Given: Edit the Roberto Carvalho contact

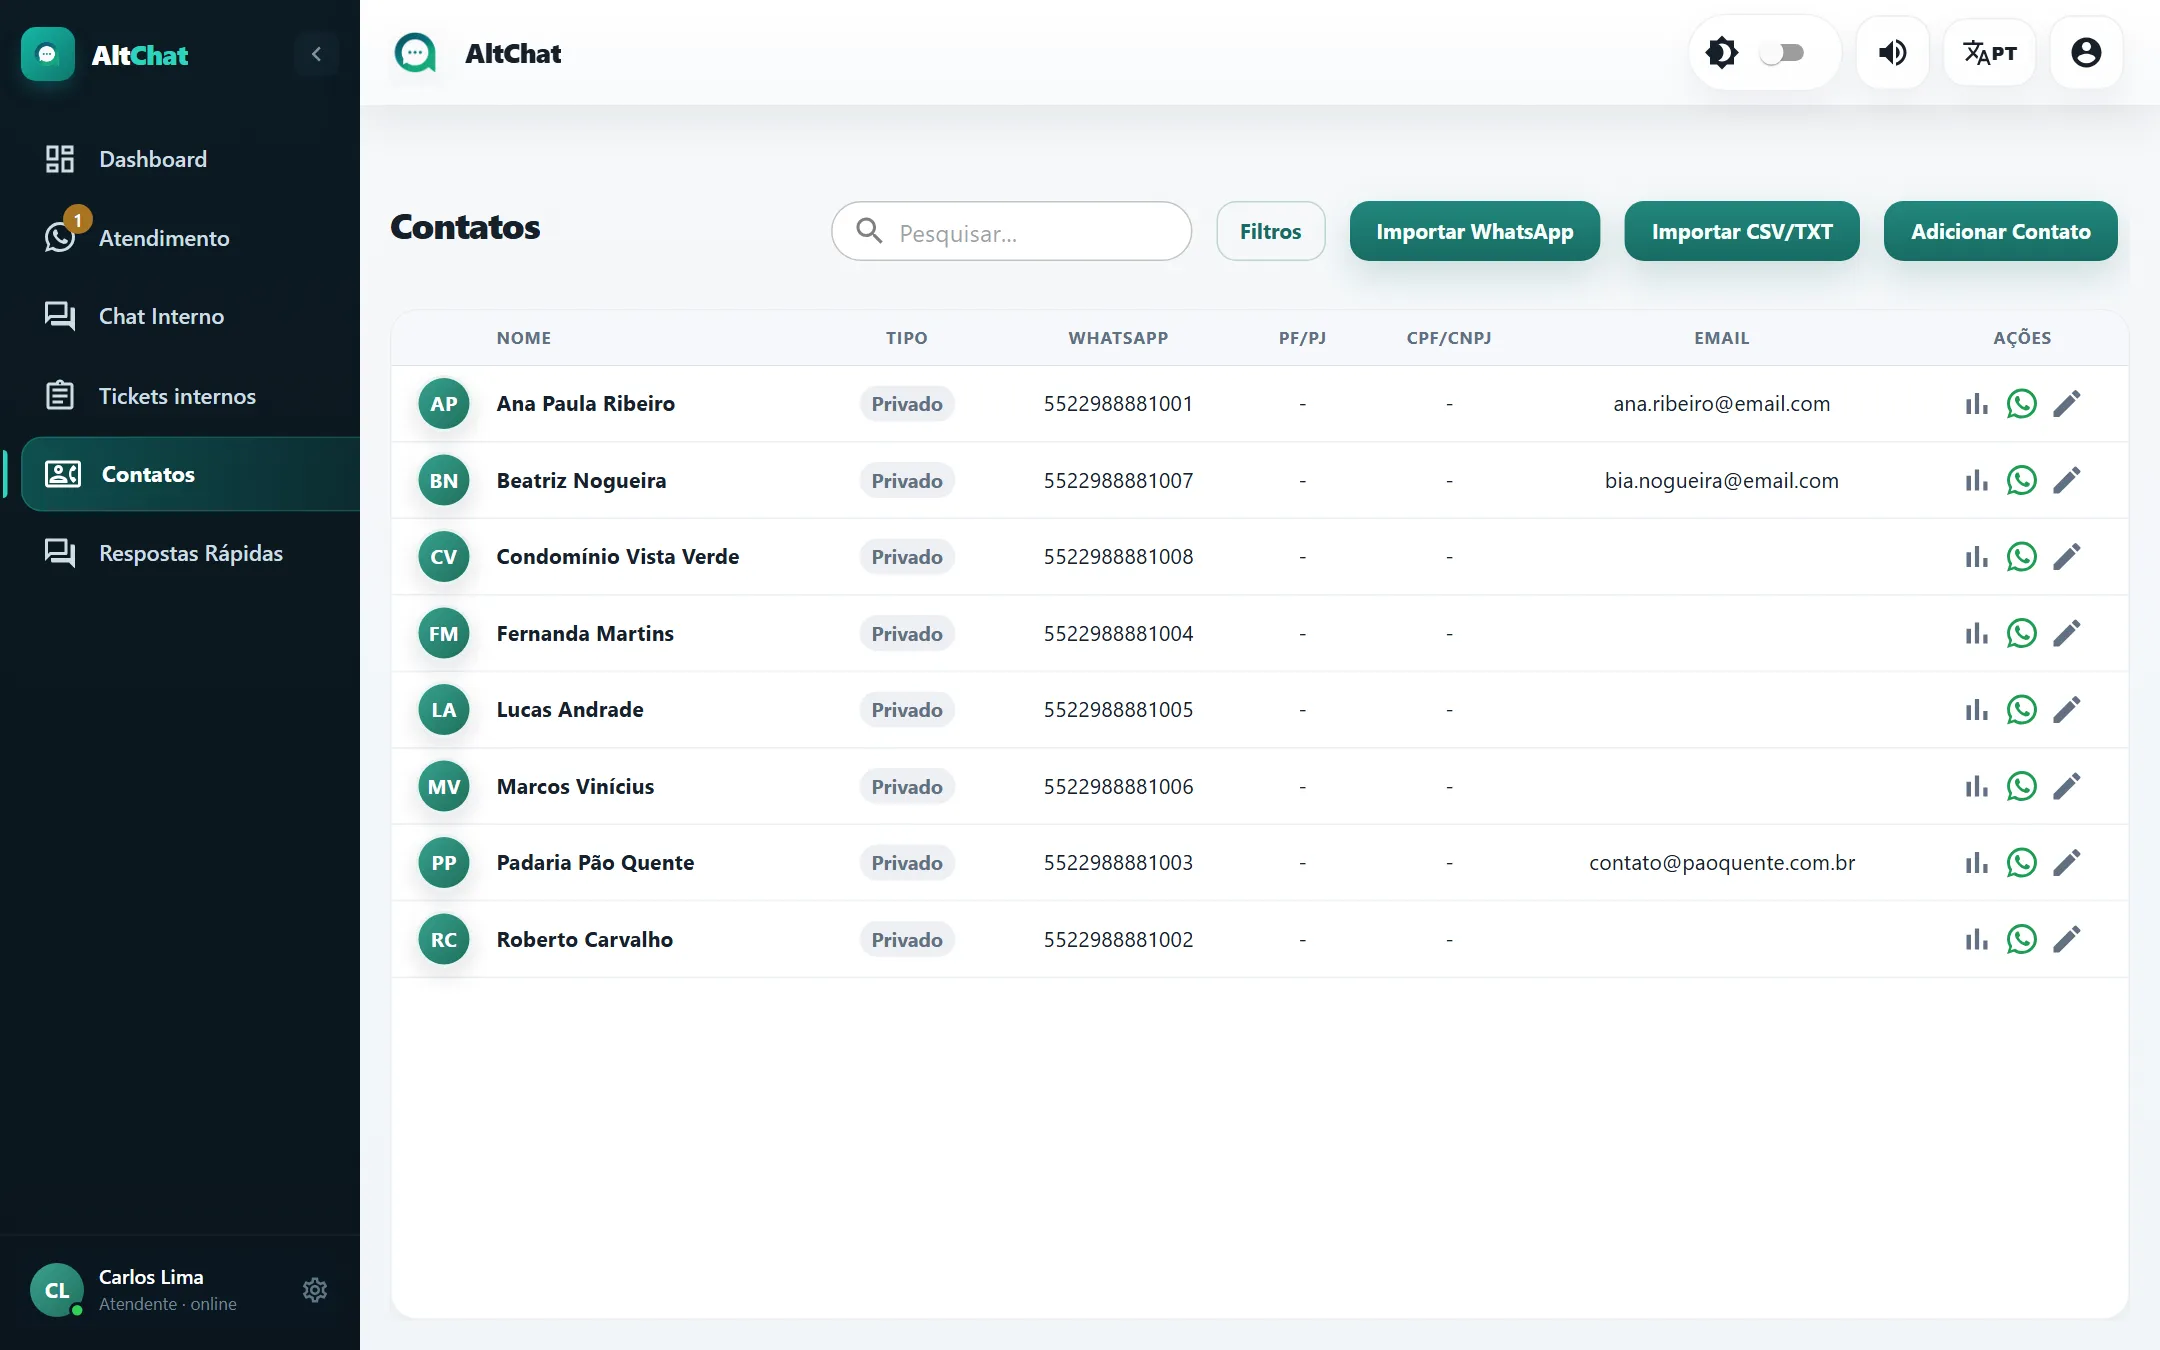Looking at the screenshot, I should point(2067,940).
